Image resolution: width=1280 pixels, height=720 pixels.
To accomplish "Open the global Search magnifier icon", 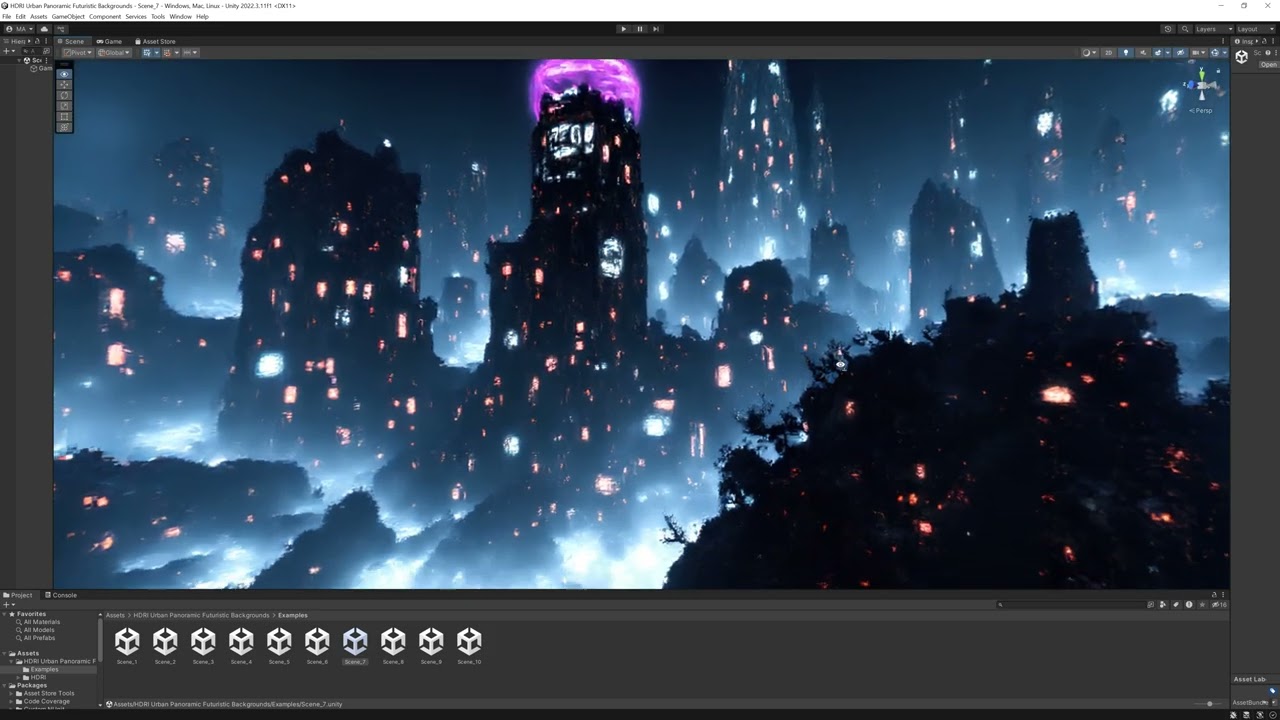I will pyautogui.click(x=1185, y=29).
